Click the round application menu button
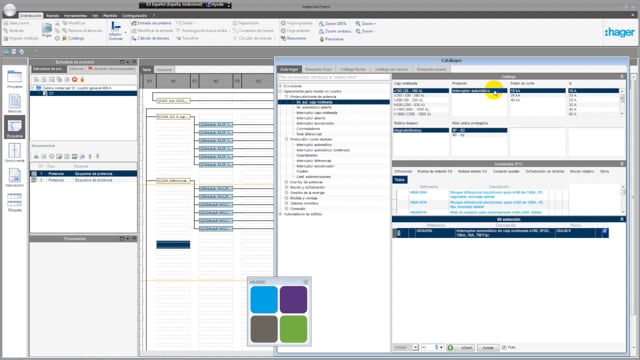Screen dimensions: 640x360 click(x=9, y=9)
